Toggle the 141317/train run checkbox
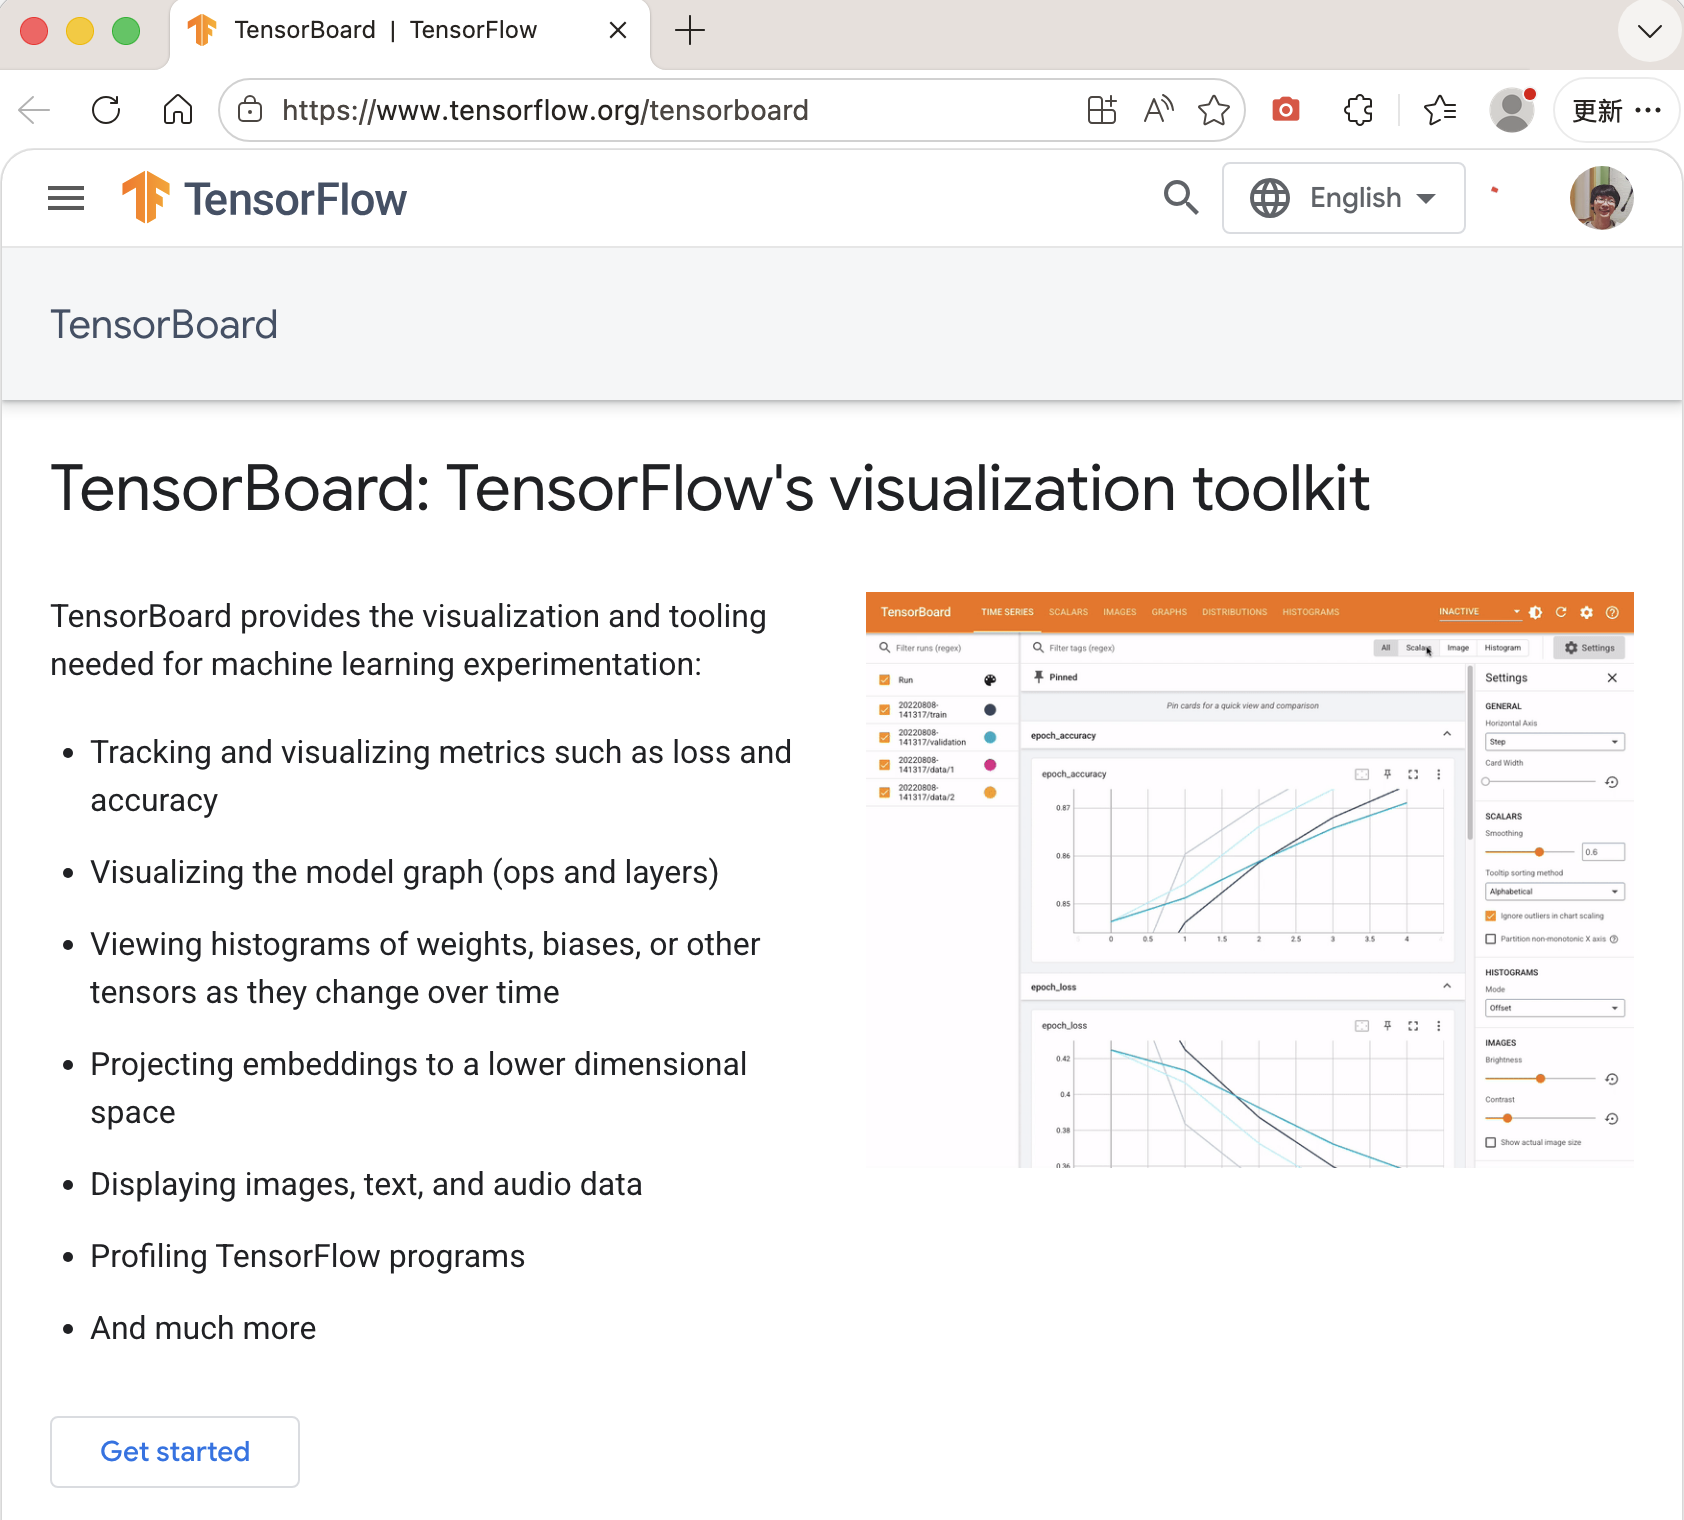This screenshot has height=1520, width=1684. (x=884, y=710)
